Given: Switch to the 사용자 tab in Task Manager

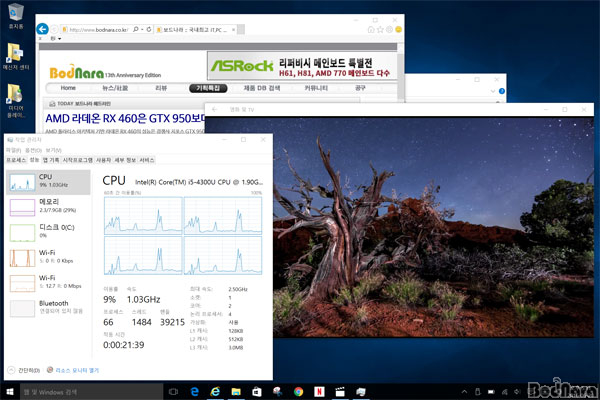Looking at the screenshot, I should [x=103, y=160].
